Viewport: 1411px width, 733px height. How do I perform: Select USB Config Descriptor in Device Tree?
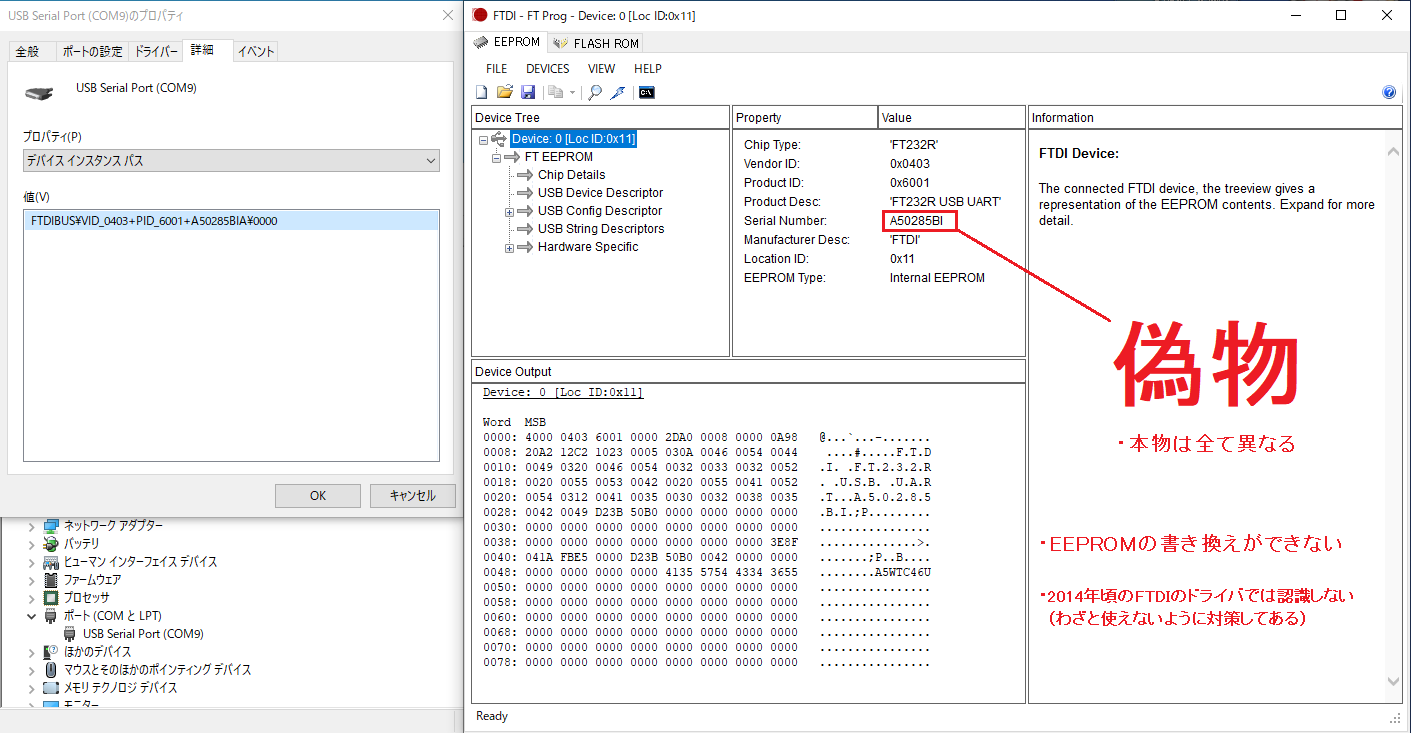600,211
